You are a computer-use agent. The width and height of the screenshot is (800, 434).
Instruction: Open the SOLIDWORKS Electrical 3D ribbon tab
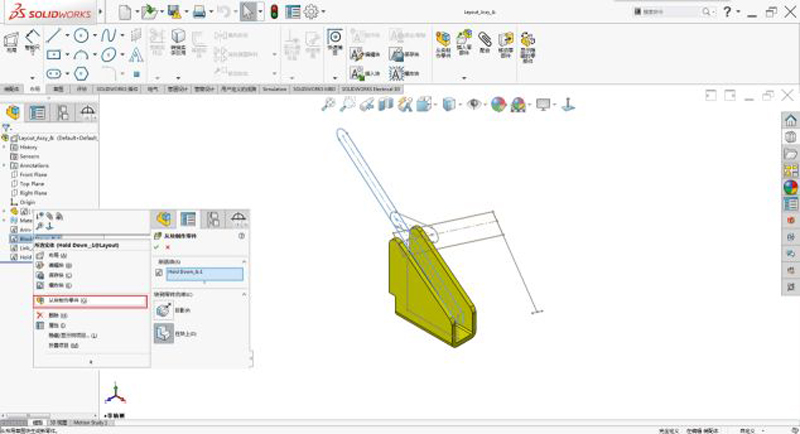pyautogui.click(x=371, y=89)
